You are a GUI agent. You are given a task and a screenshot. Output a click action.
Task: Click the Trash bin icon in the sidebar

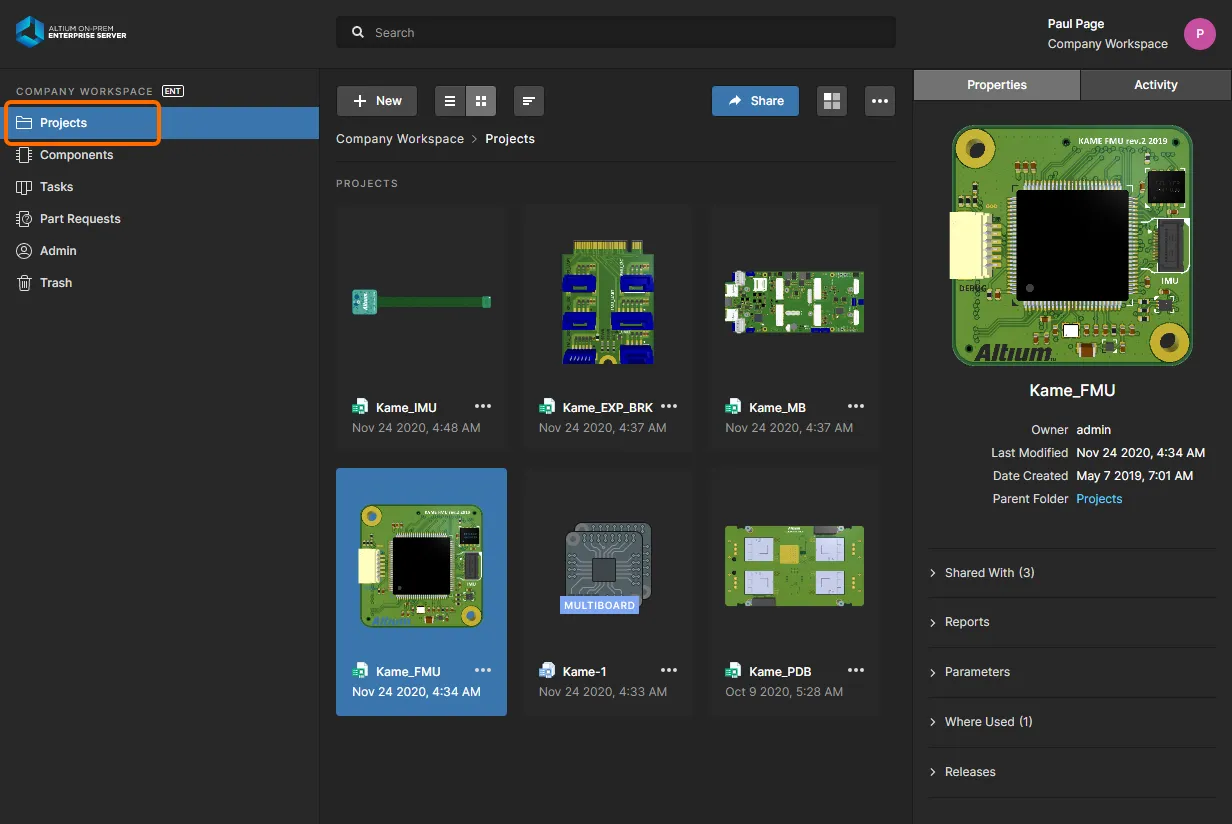click(24, 283)
